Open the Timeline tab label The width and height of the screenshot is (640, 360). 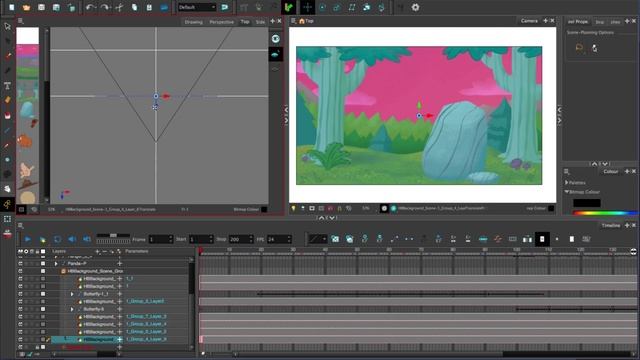pyautogui.click(x=611, y=225)
